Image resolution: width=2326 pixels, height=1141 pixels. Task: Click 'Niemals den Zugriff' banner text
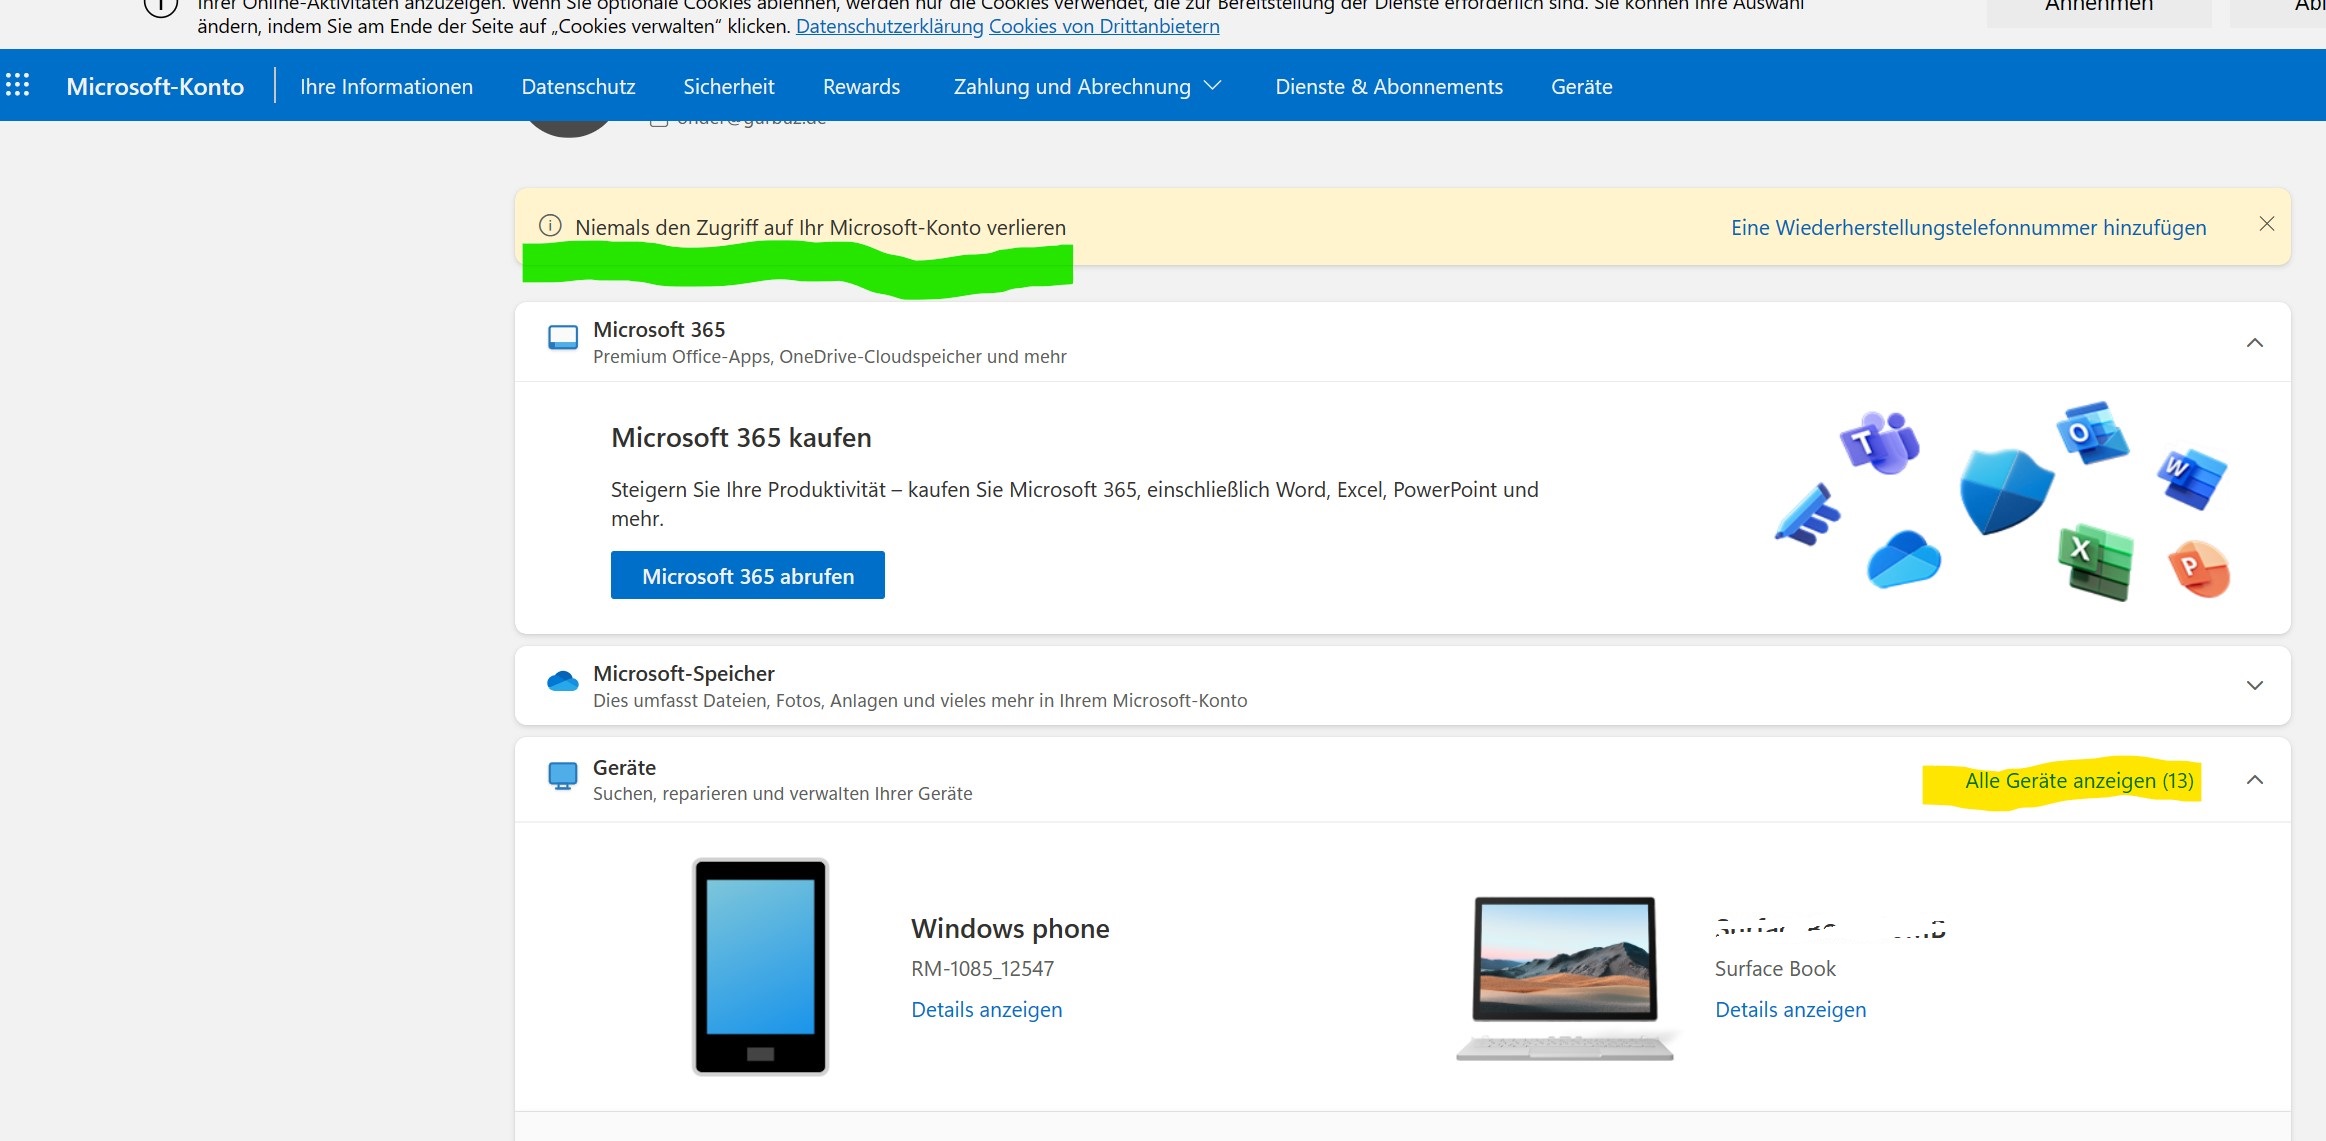pos(820,227)
